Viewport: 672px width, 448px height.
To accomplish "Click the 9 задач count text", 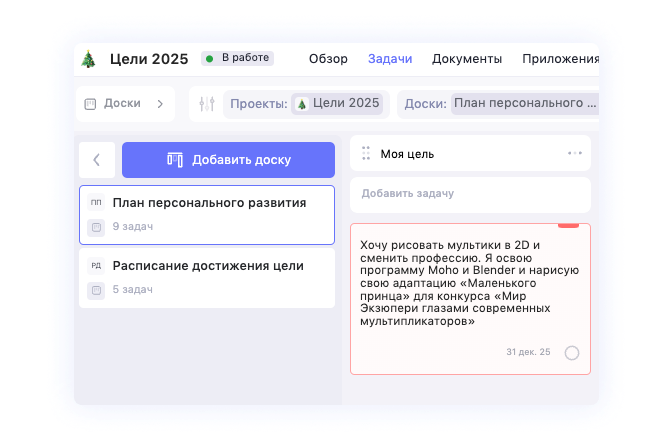I will click(132, 226).
